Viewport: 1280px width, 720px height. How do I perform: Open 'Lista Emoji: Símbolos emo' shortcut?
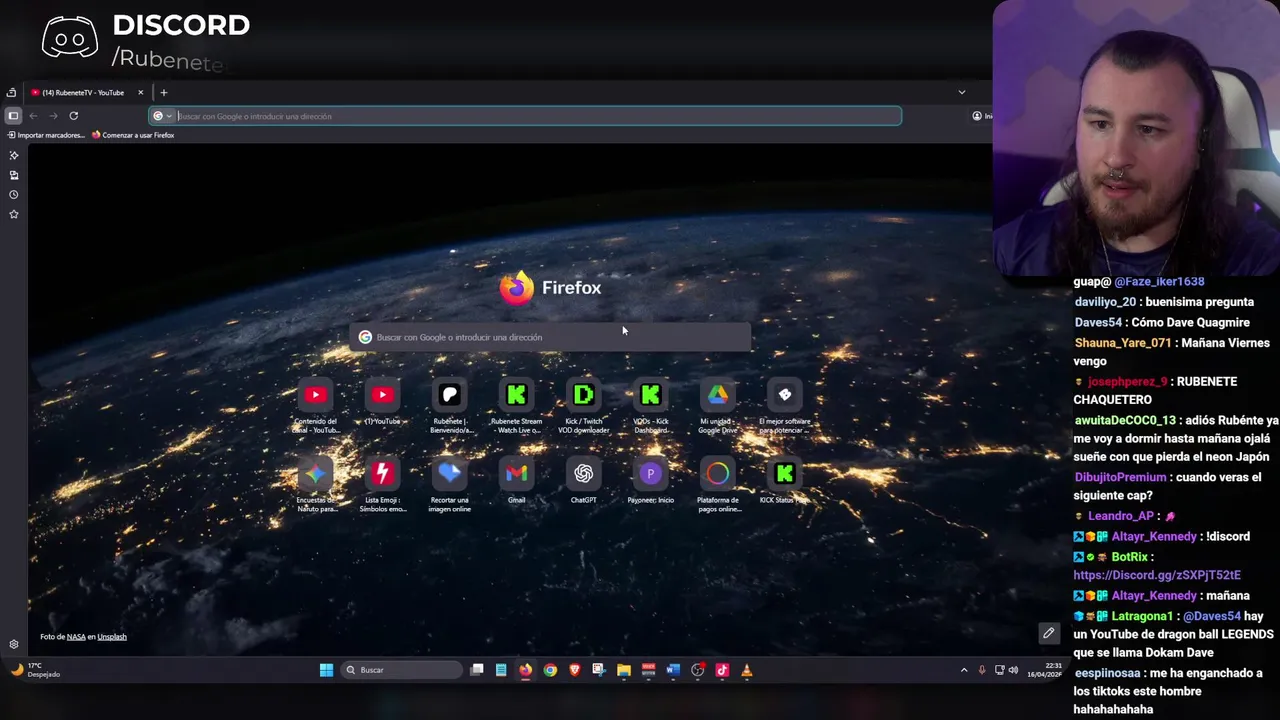[382, 485]
